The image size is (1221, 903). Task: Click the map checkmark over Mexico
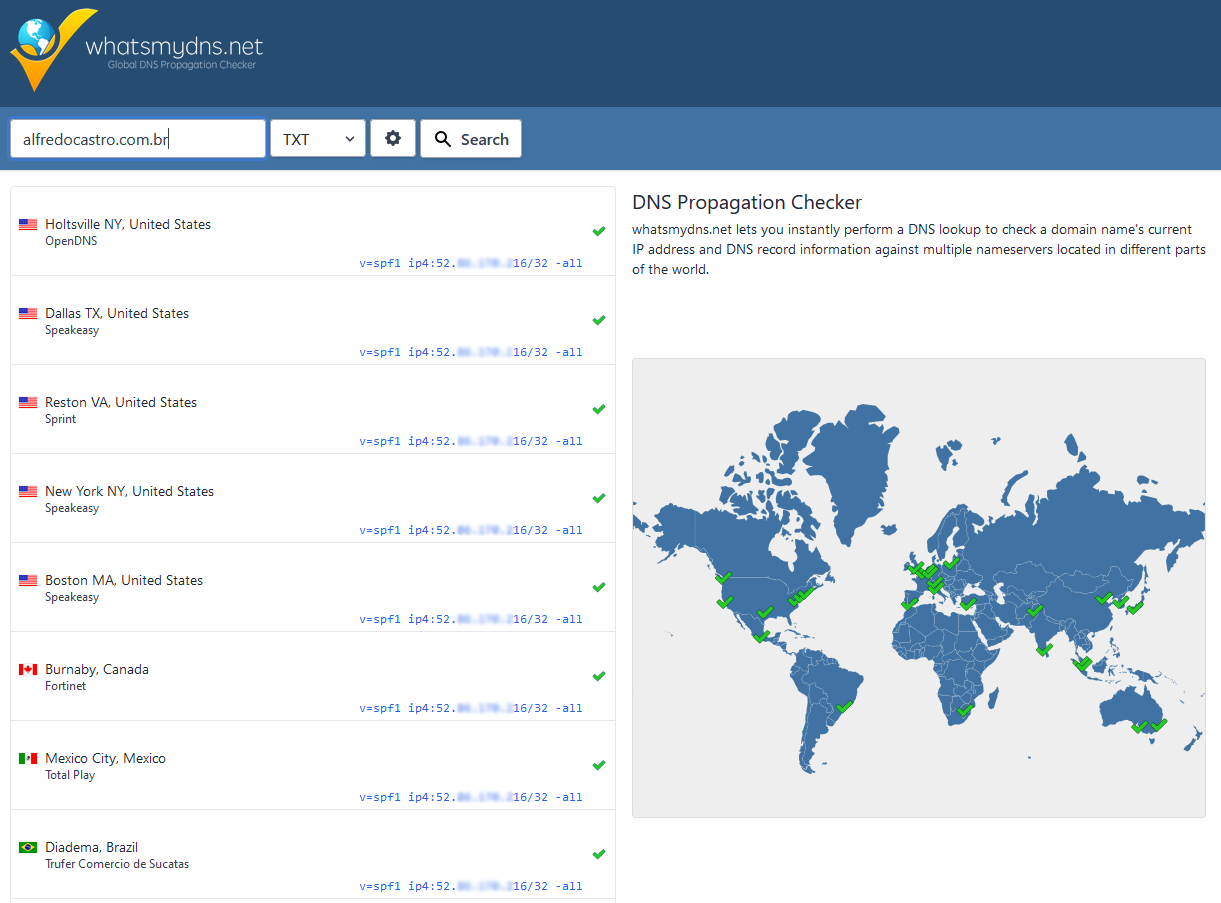tap(761, 635)
